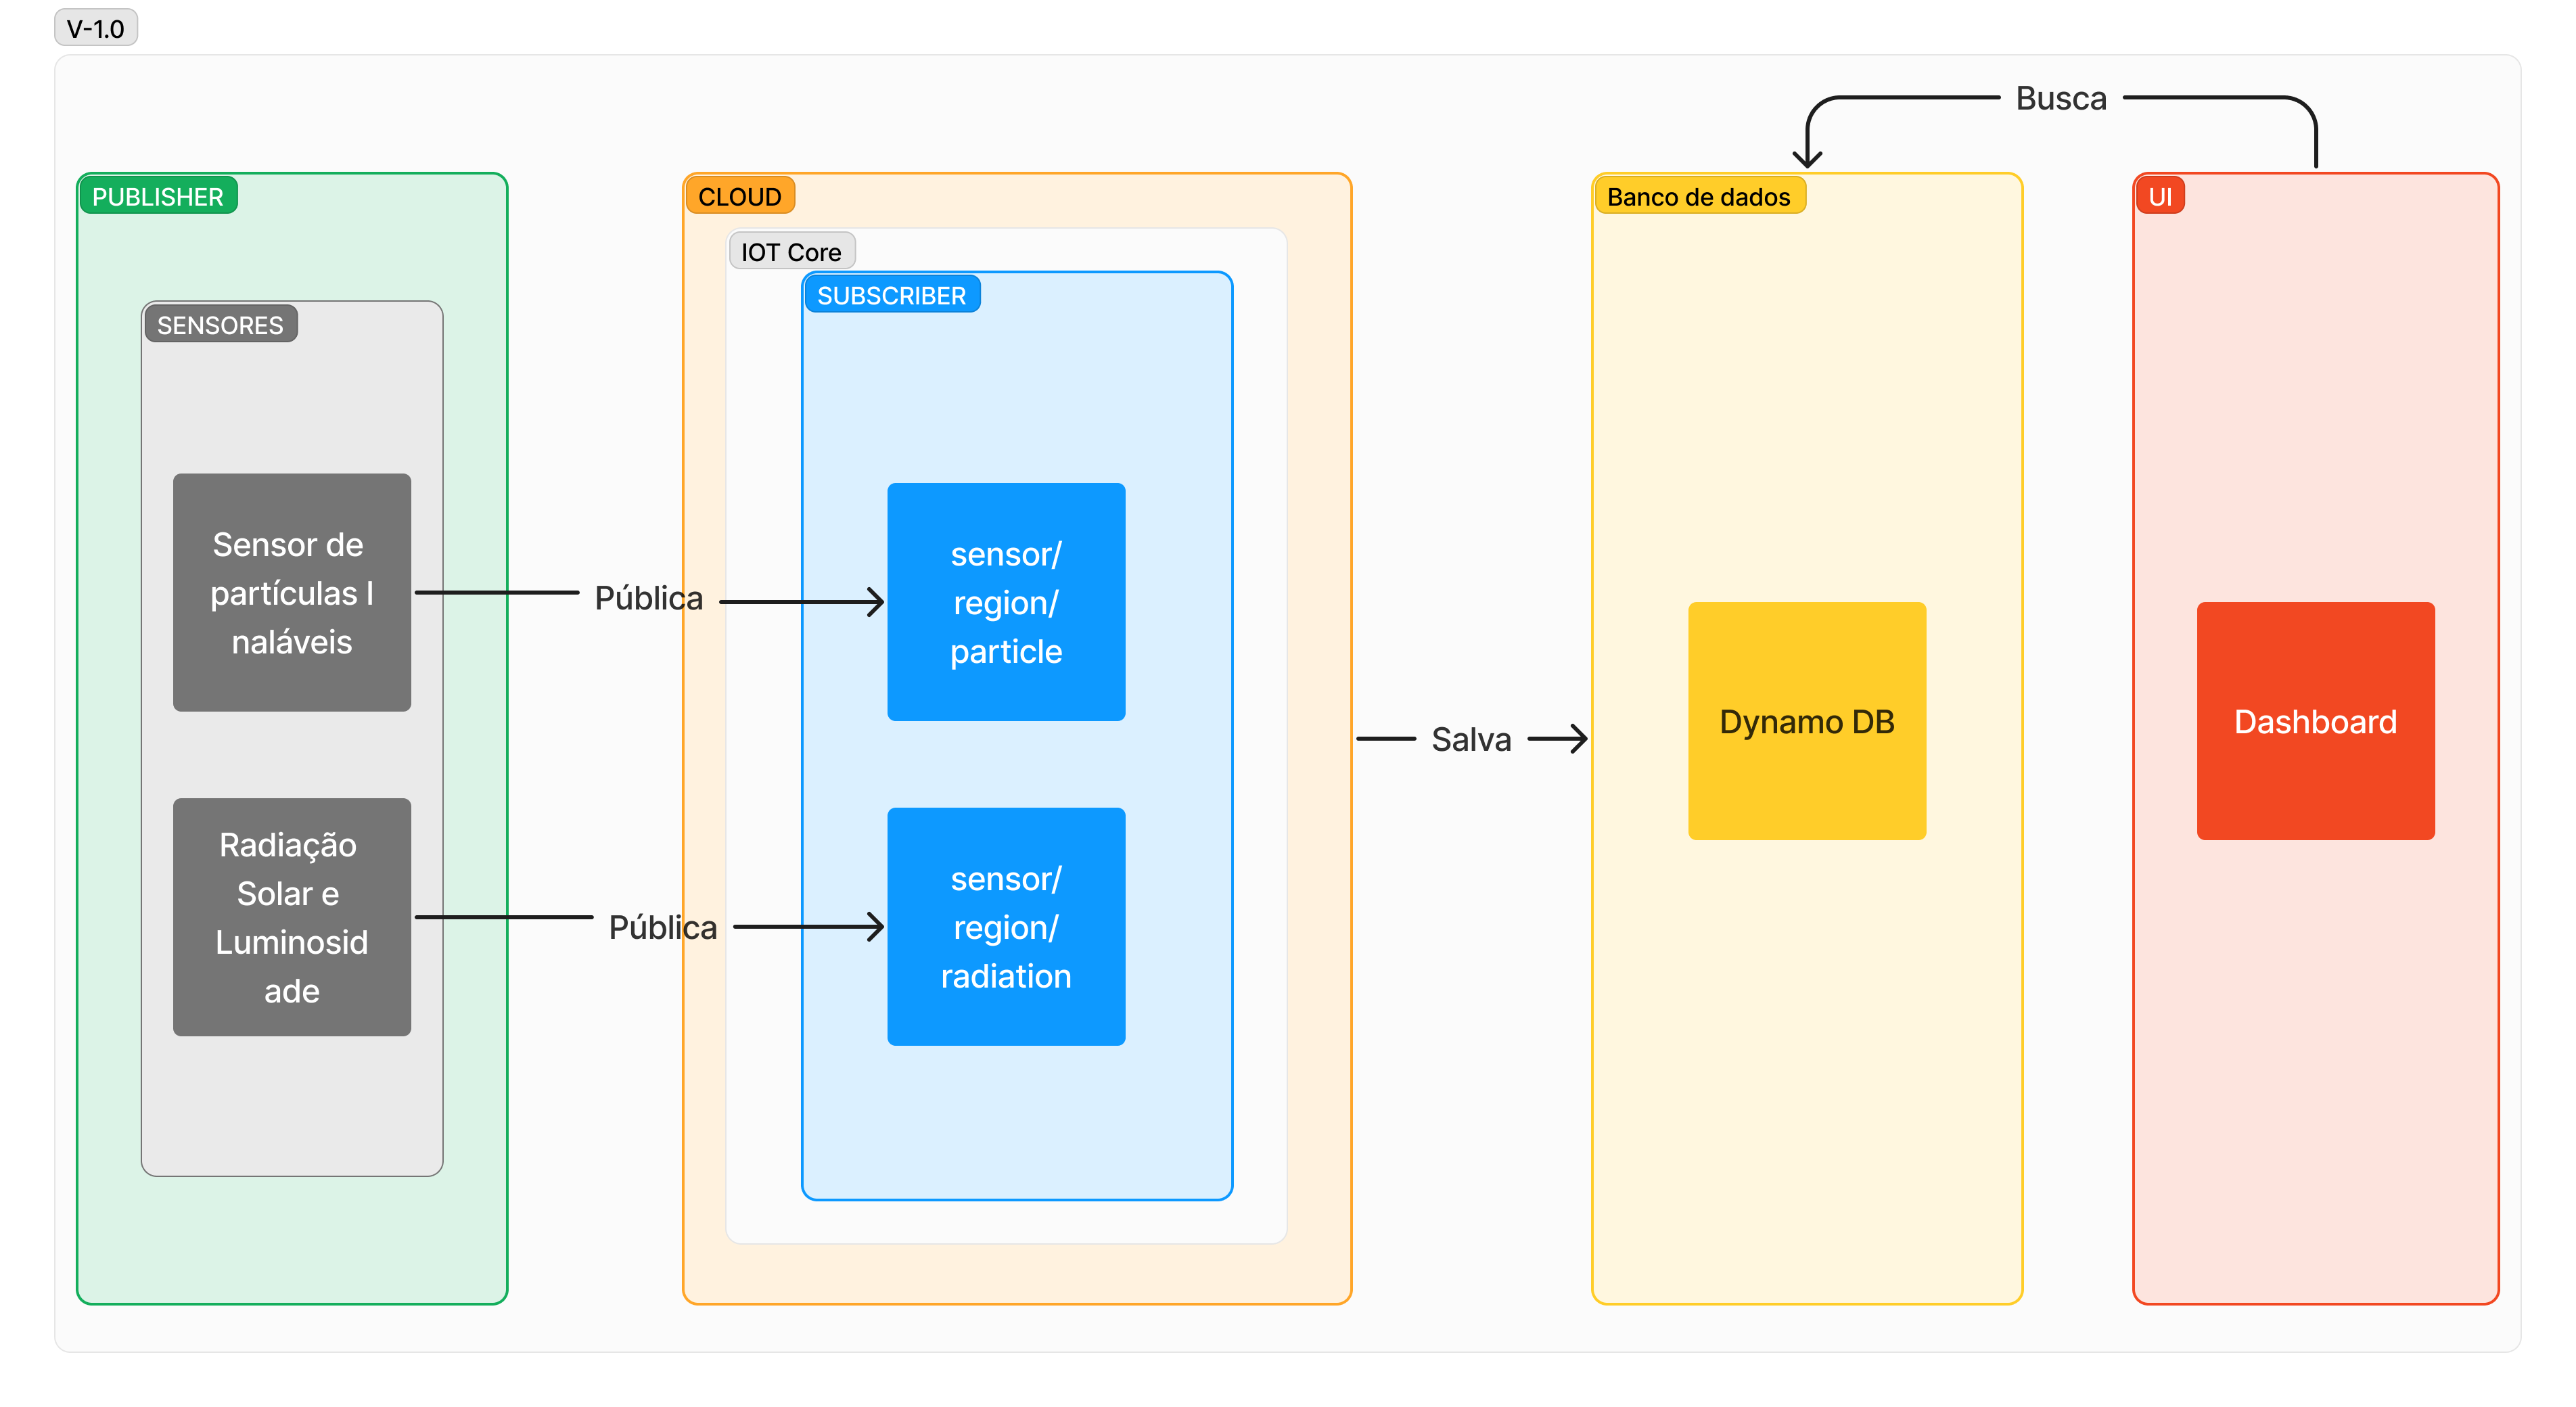Click the Salva arrow label
The width and height of the screenshot is (2576, 1407).
pos(1471,739)
